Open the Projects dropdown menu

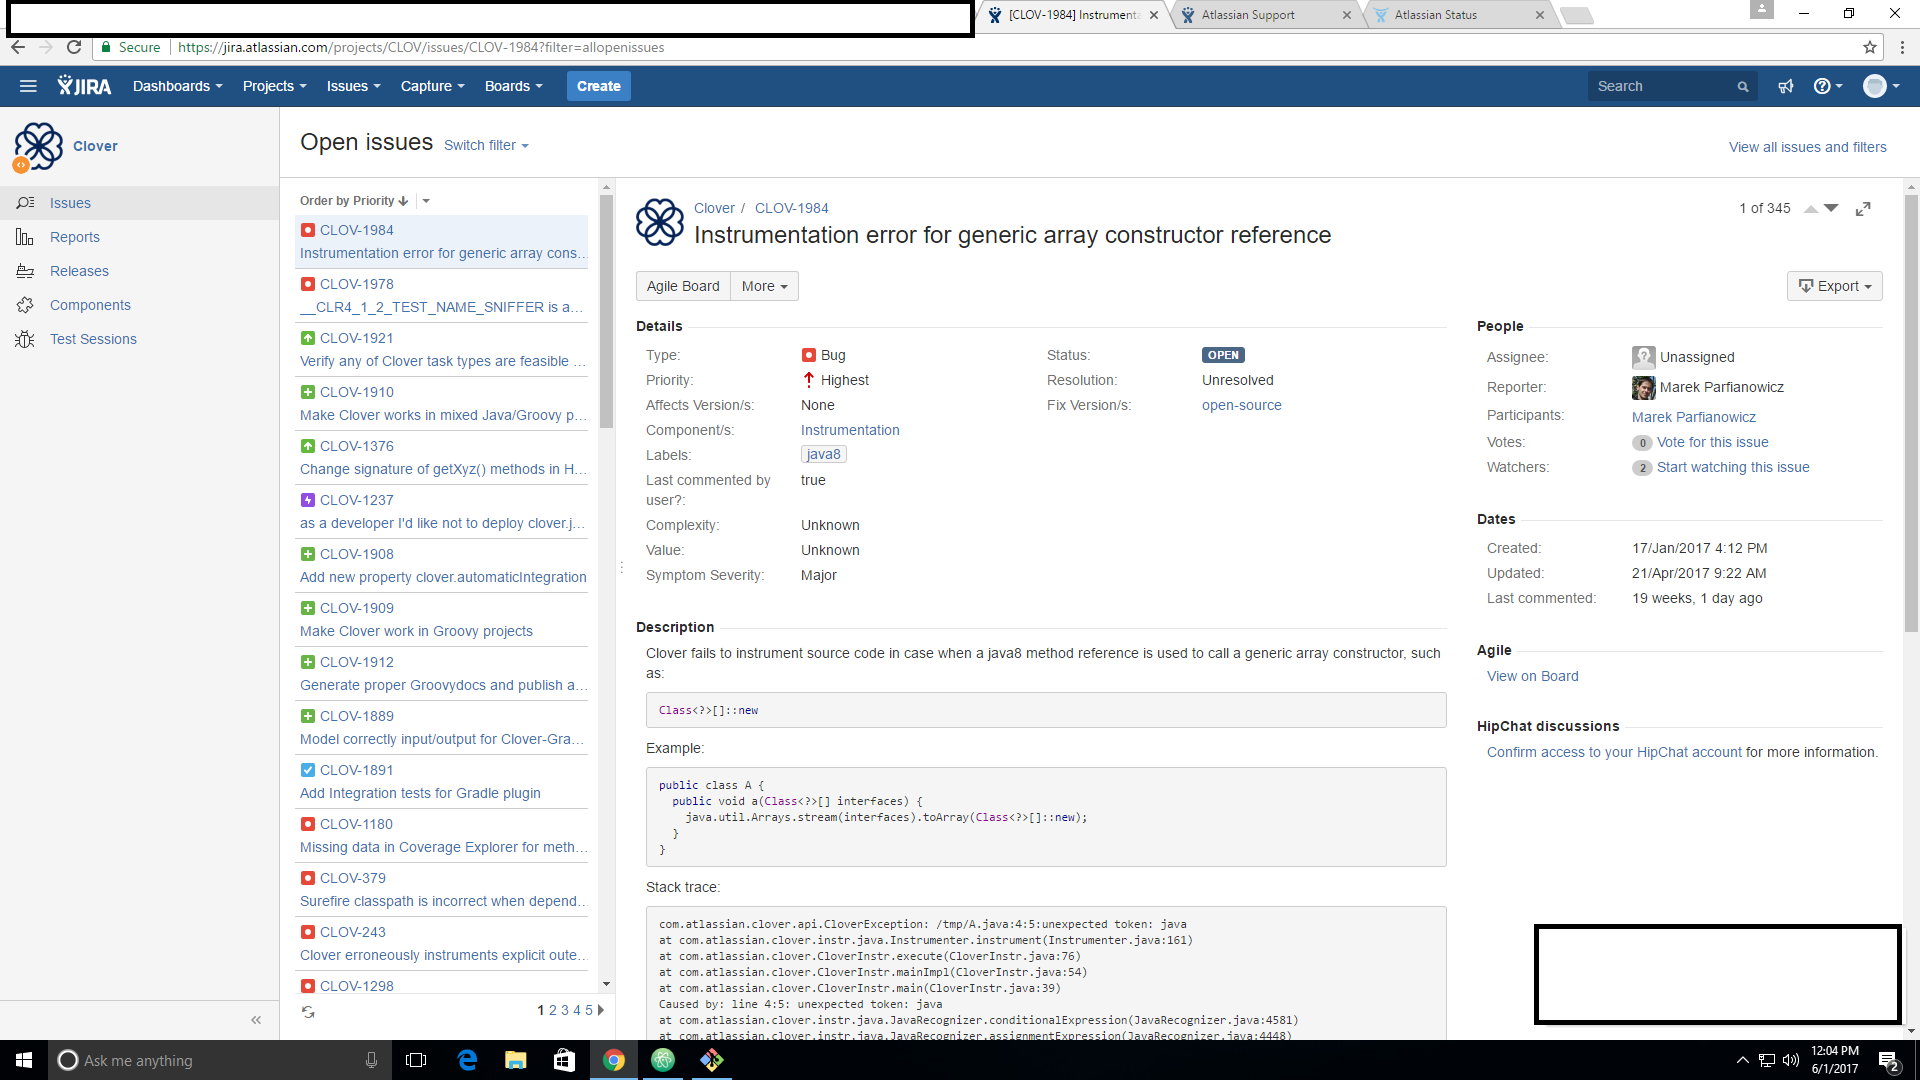(x=274, y=86)
